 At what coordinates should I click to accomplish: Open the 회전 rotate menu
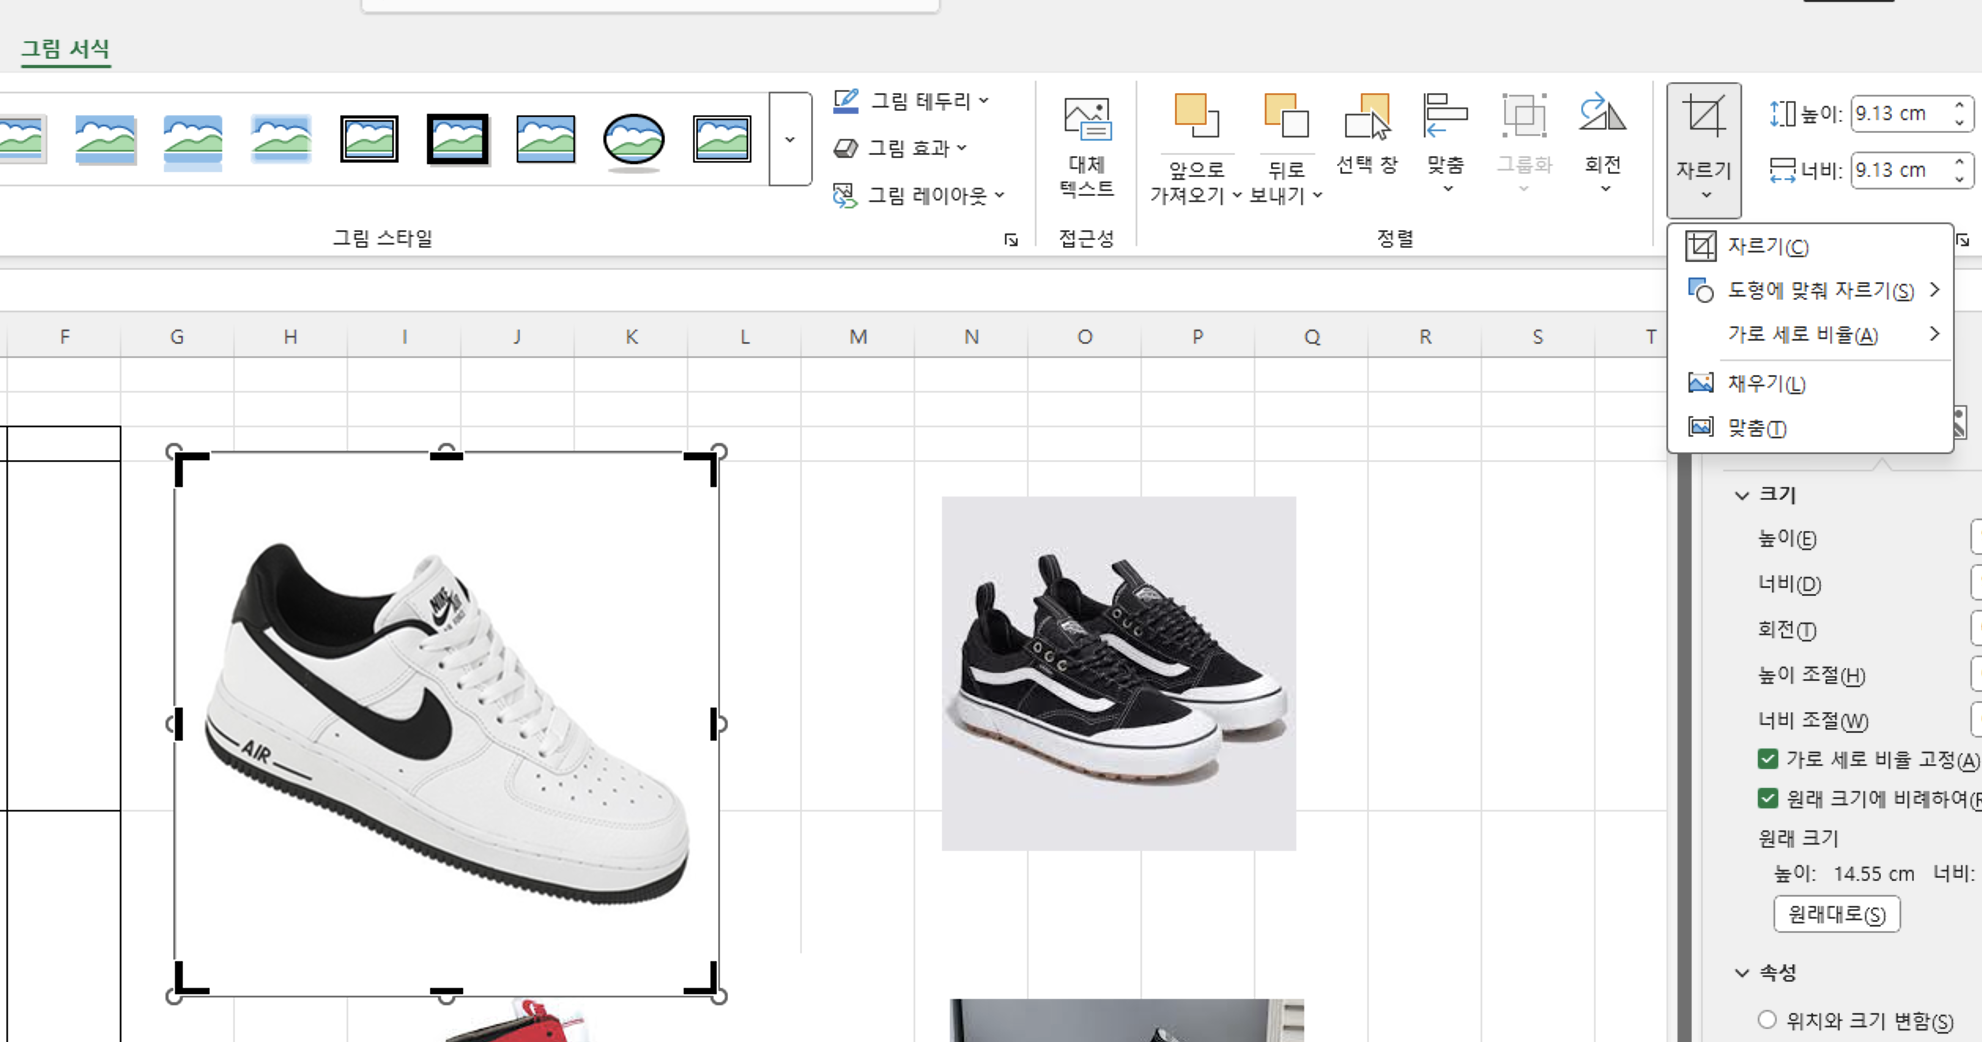[x=1603, y=143]
